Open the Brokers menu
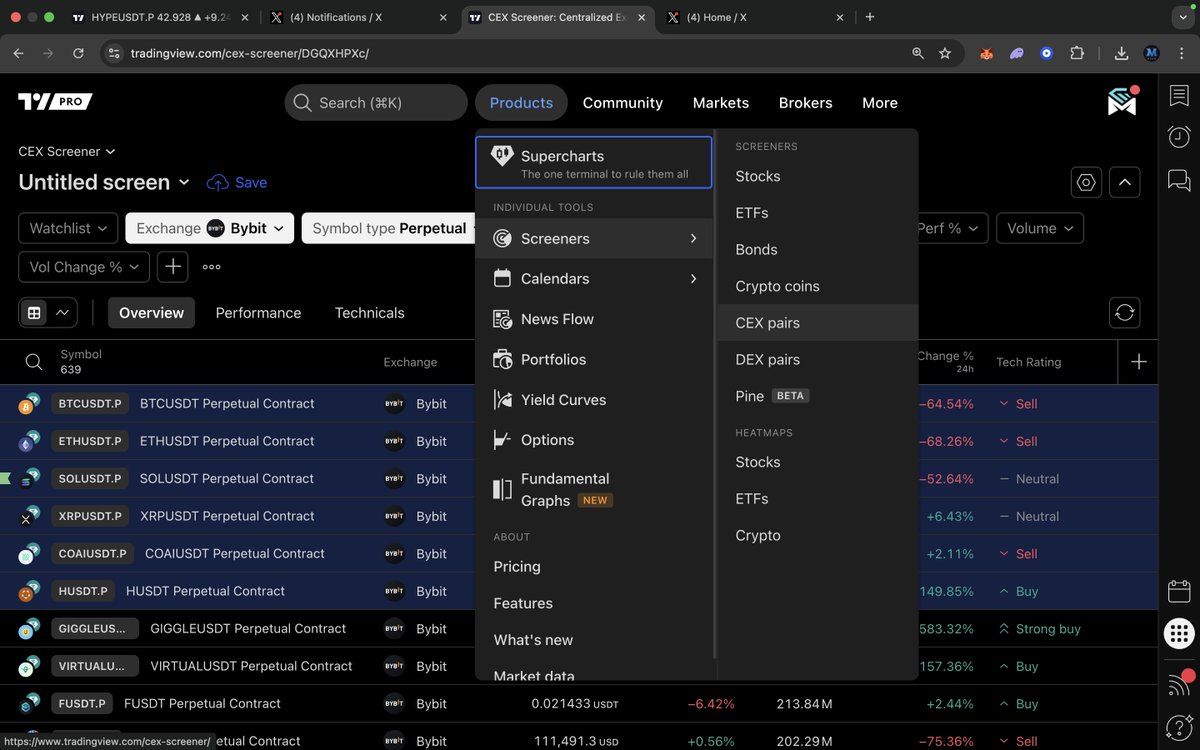The width and height of the screenshot is (1200, 750). (x=806, y=102)
